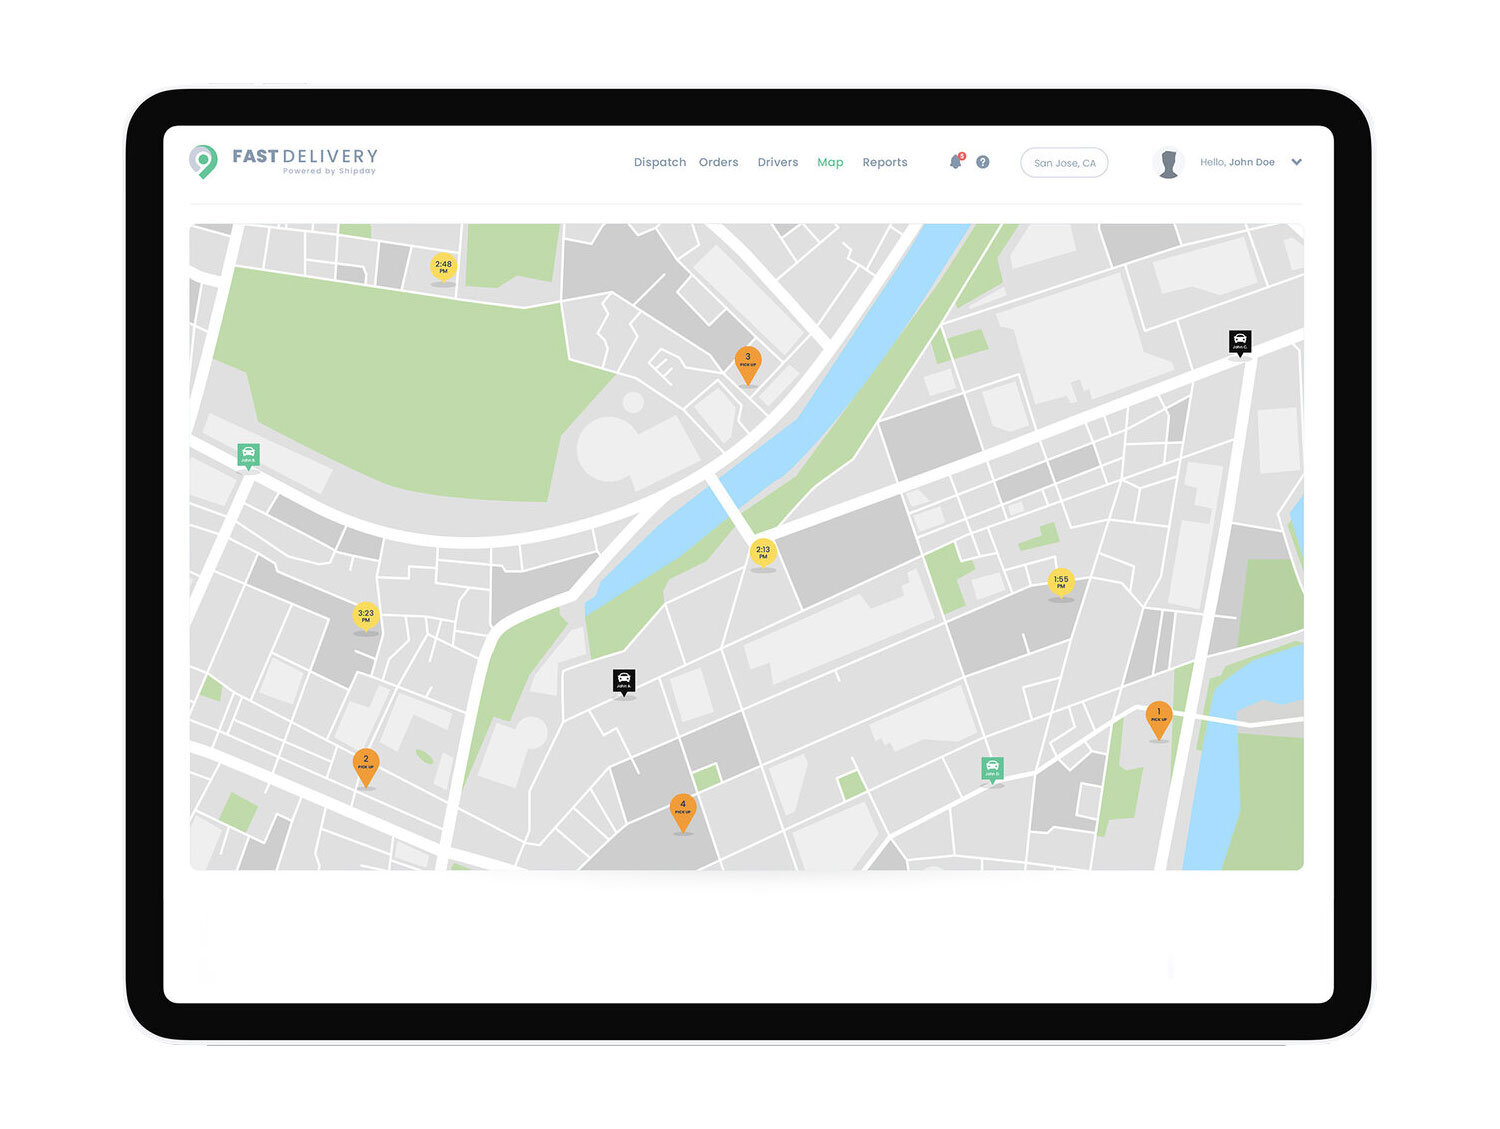Click the yellow 2:13 PM delivery marker
1500x1129 pixels.
[763, 552]
